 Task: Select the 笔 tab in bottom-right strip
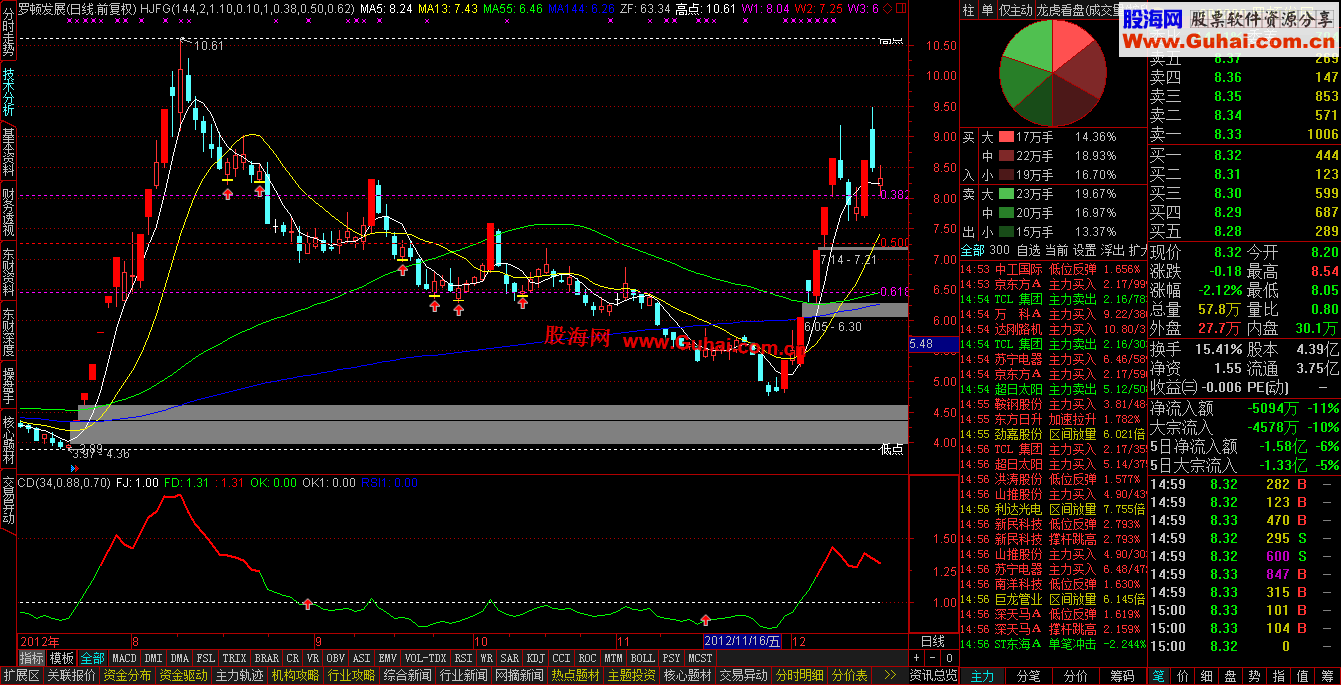(1159, 676)
